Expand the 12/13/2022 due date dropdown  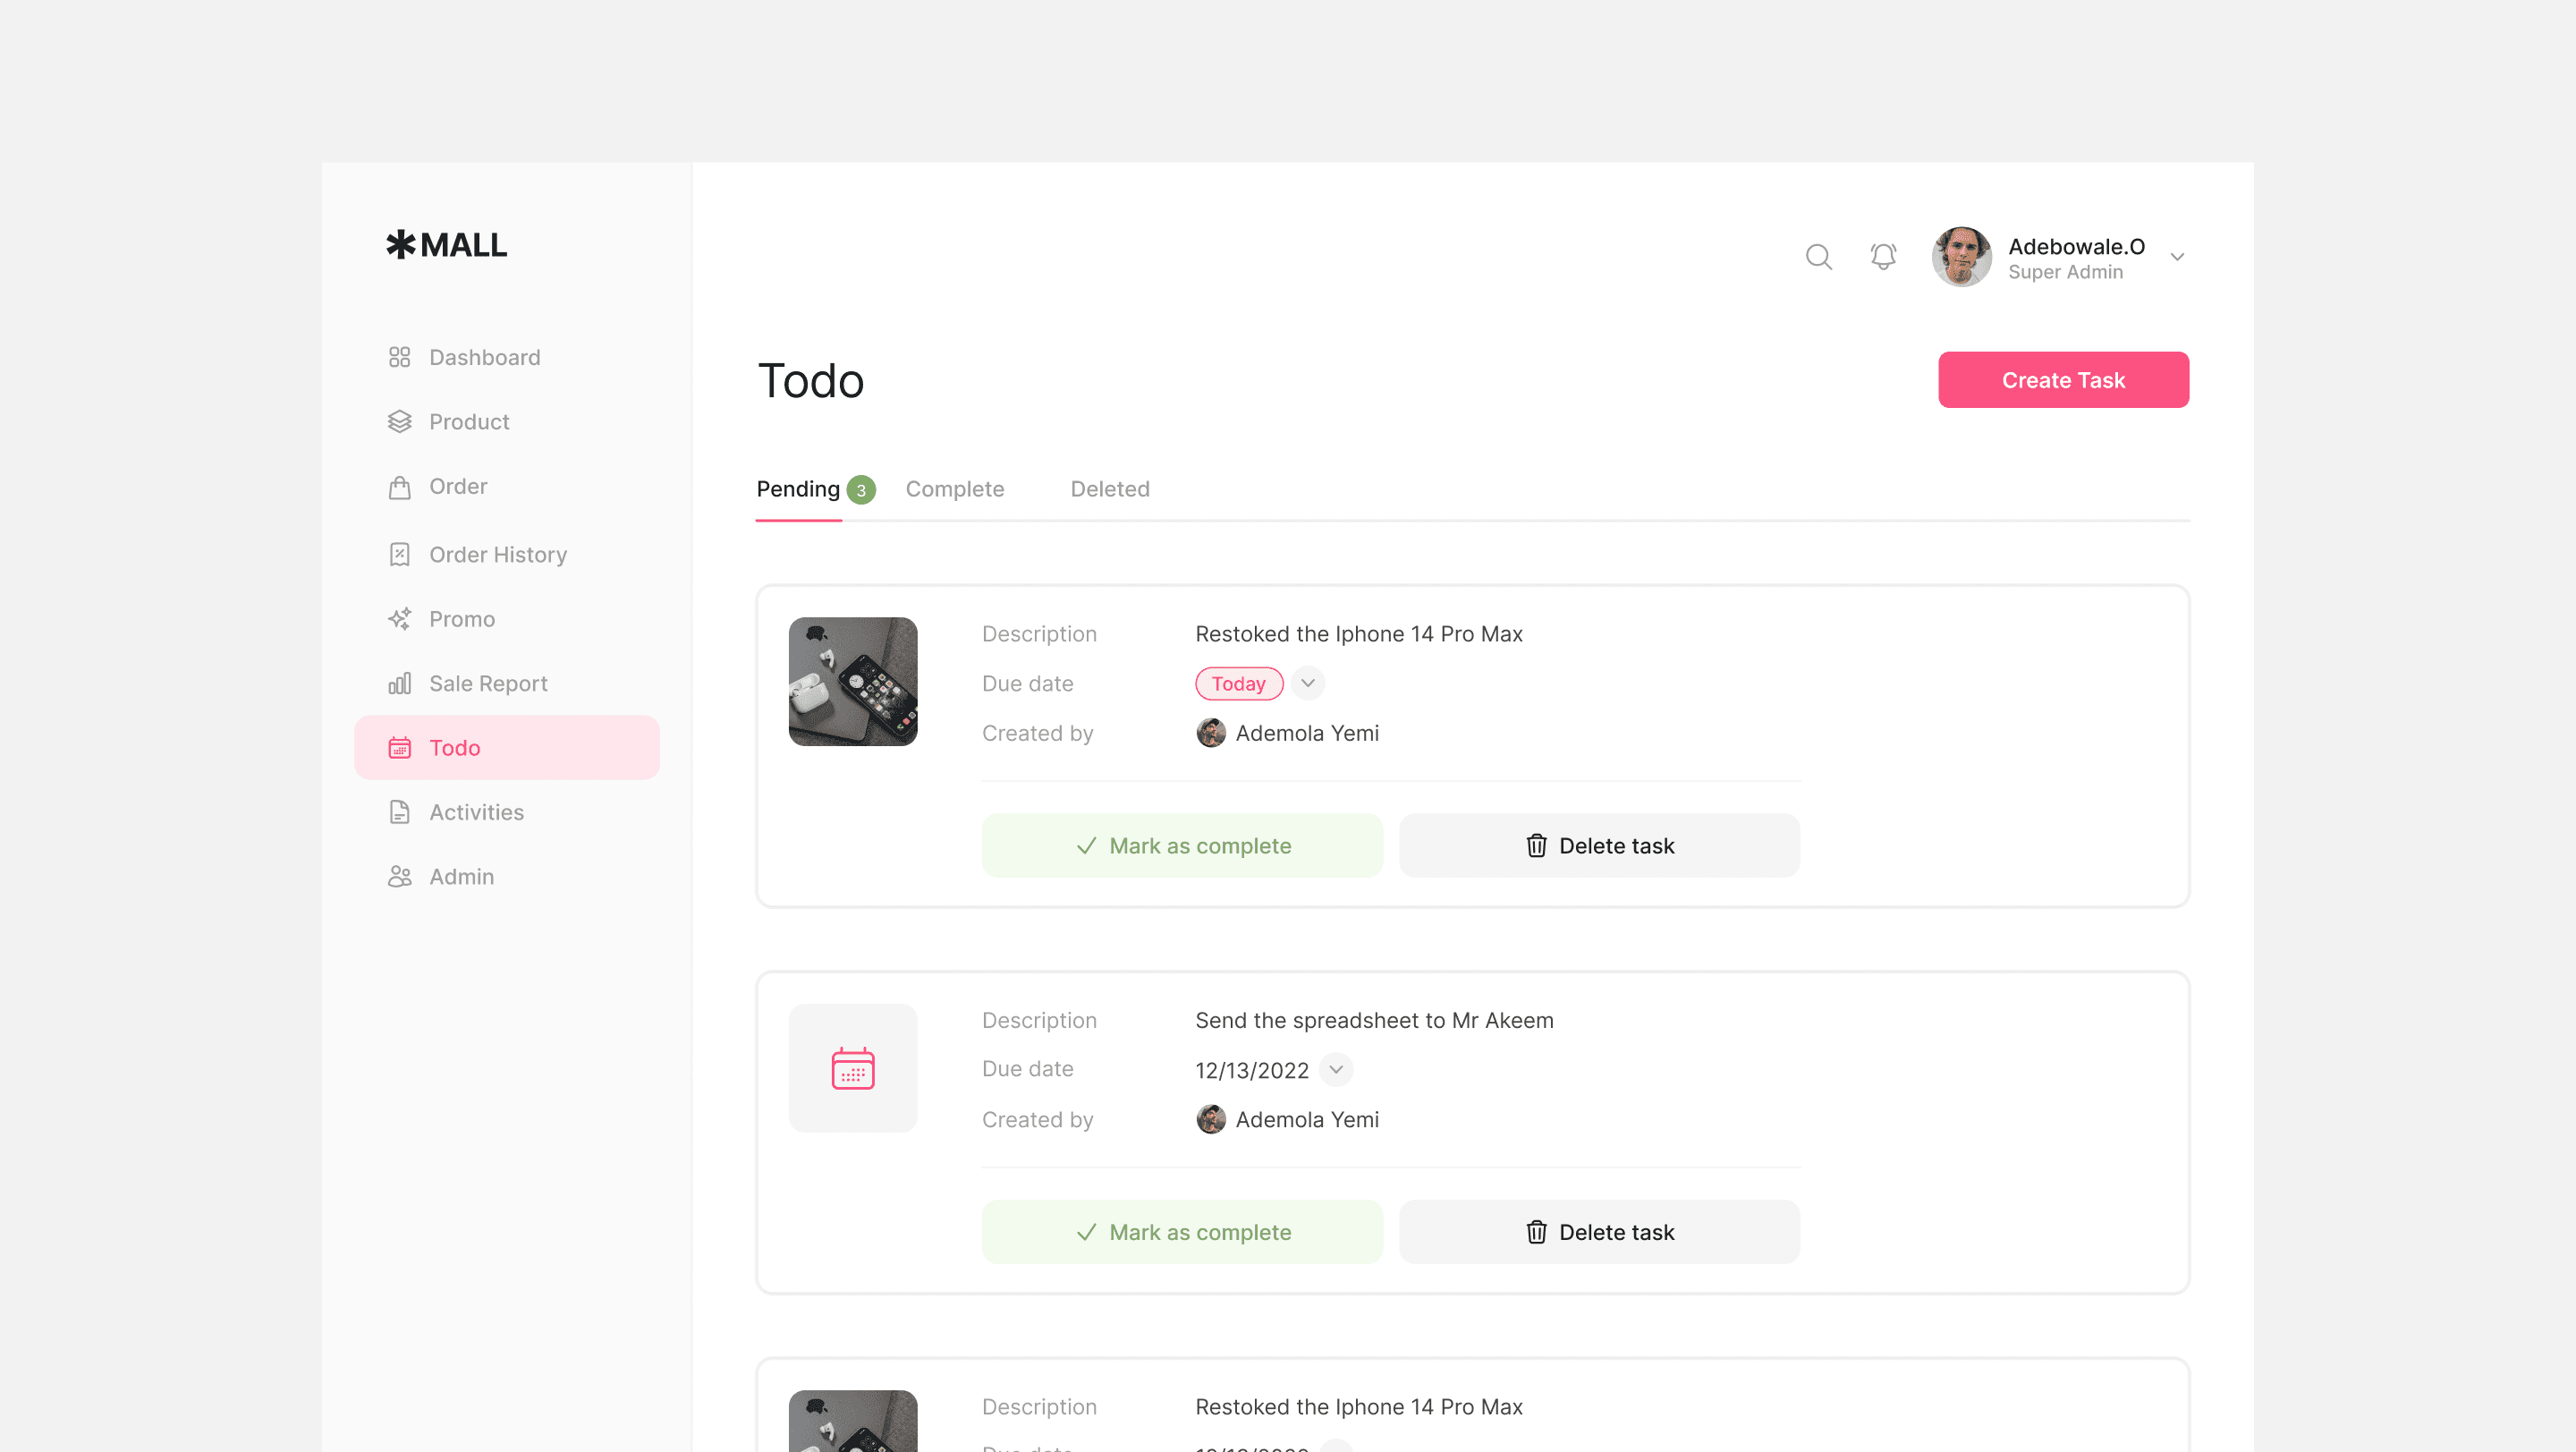(x=1335, y=1069)
